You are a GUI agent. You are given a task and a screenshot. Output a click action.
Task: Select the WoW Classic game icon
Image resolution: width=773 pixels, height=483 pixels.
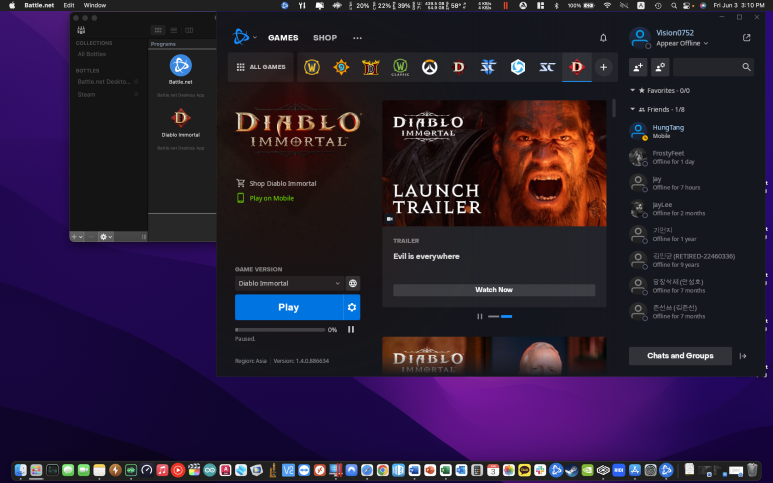coord(400,67)
